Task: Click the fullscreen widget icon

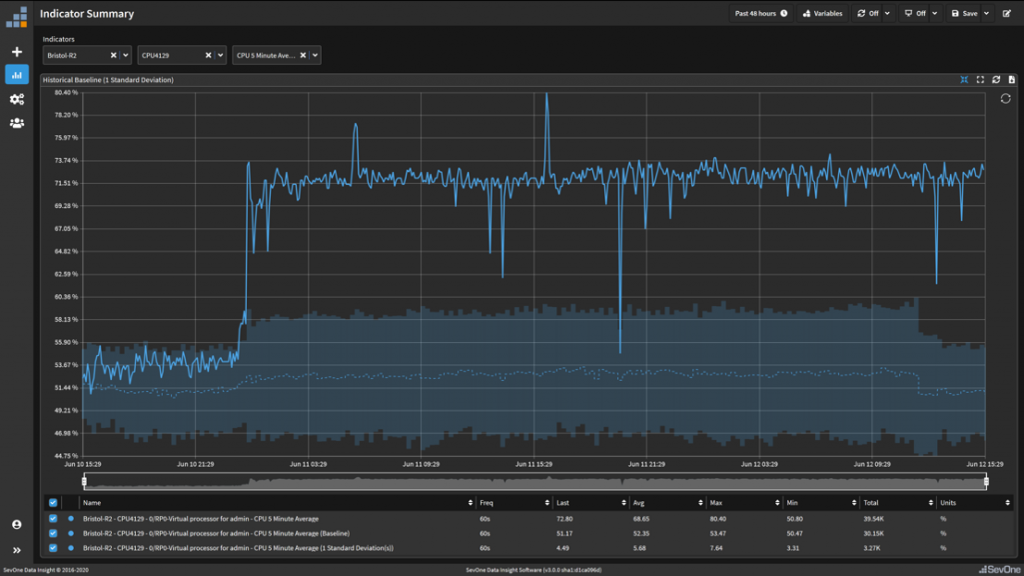Action: click(x=980, y=80)
